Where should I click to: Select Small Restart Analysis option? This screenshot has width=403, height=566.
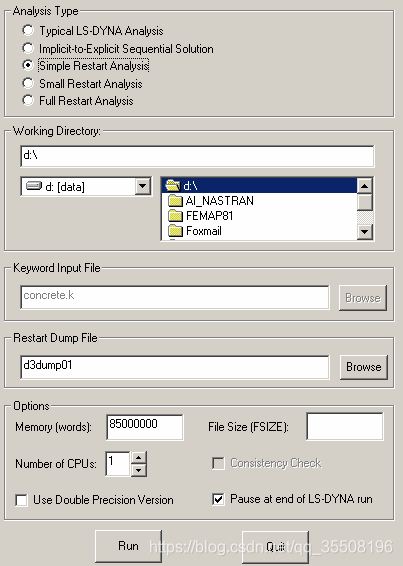28,83
